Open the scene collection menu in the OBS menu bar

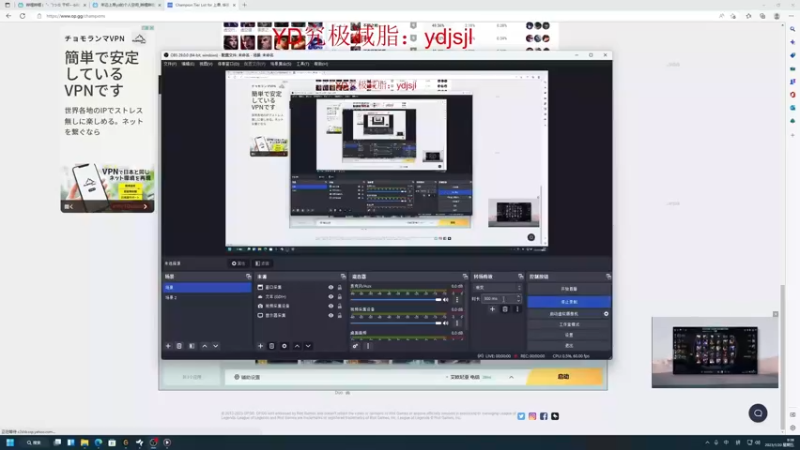pos(281,64)
